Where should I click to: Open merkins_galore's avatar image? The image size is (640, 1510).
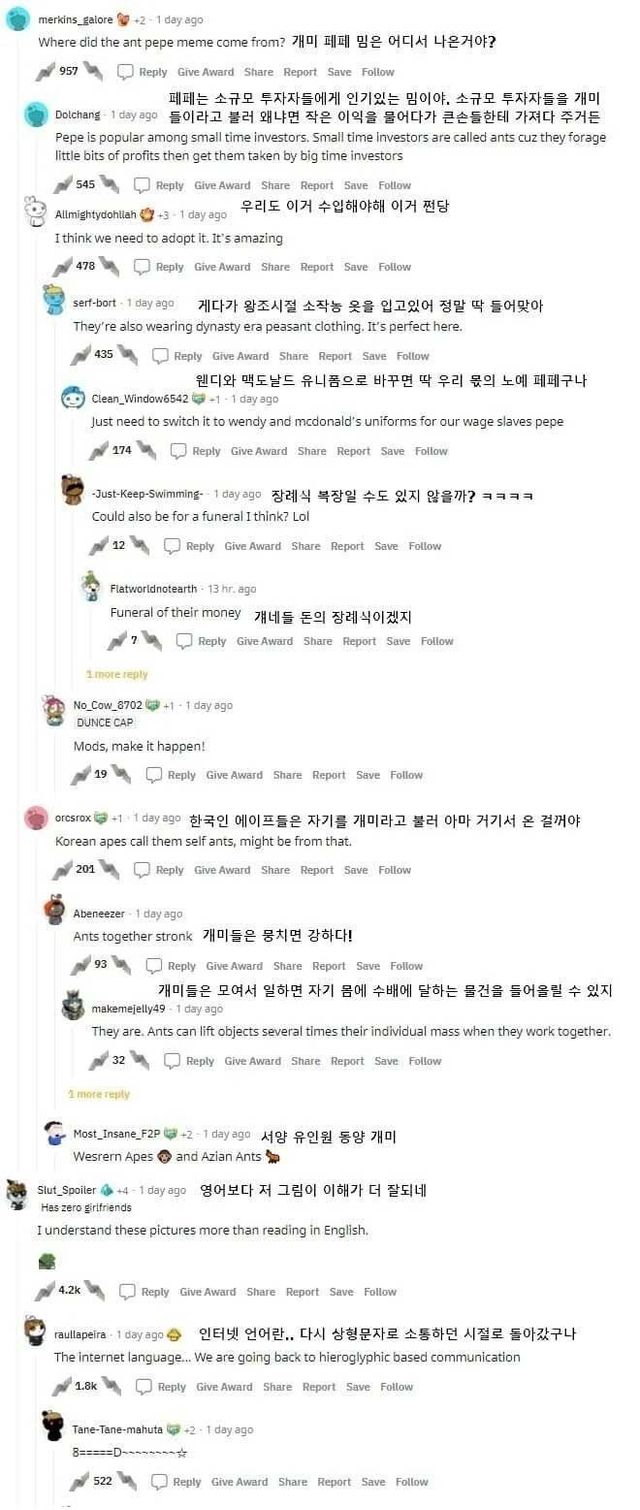(17, 19)
